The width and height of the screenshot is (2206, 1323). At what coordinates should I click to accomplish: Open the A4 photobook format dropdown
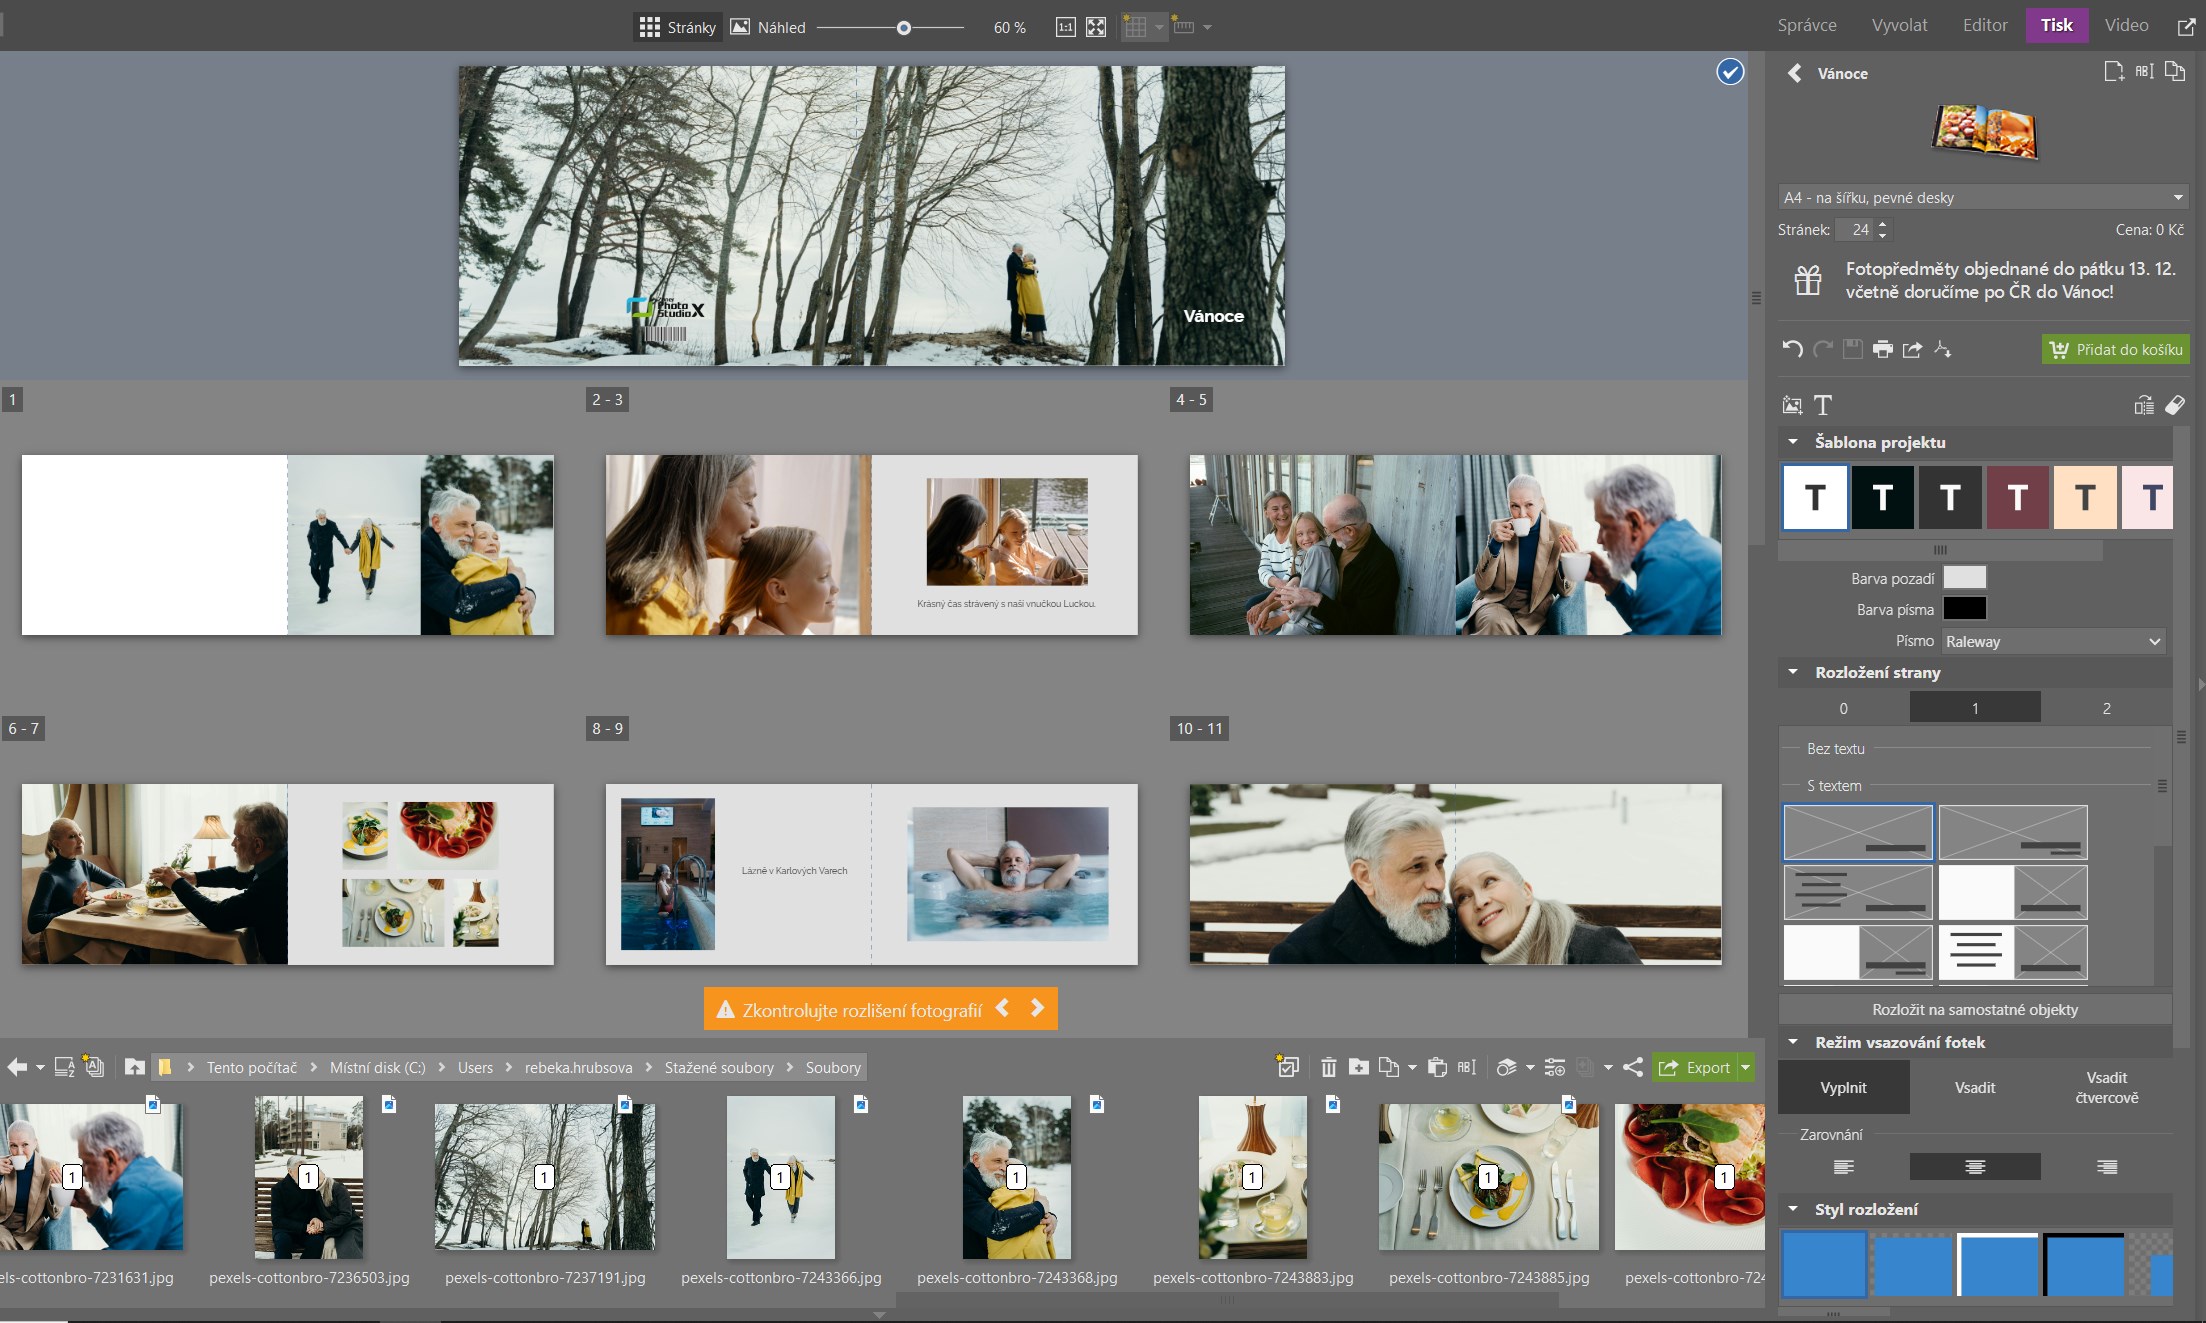pos(1982,197)
